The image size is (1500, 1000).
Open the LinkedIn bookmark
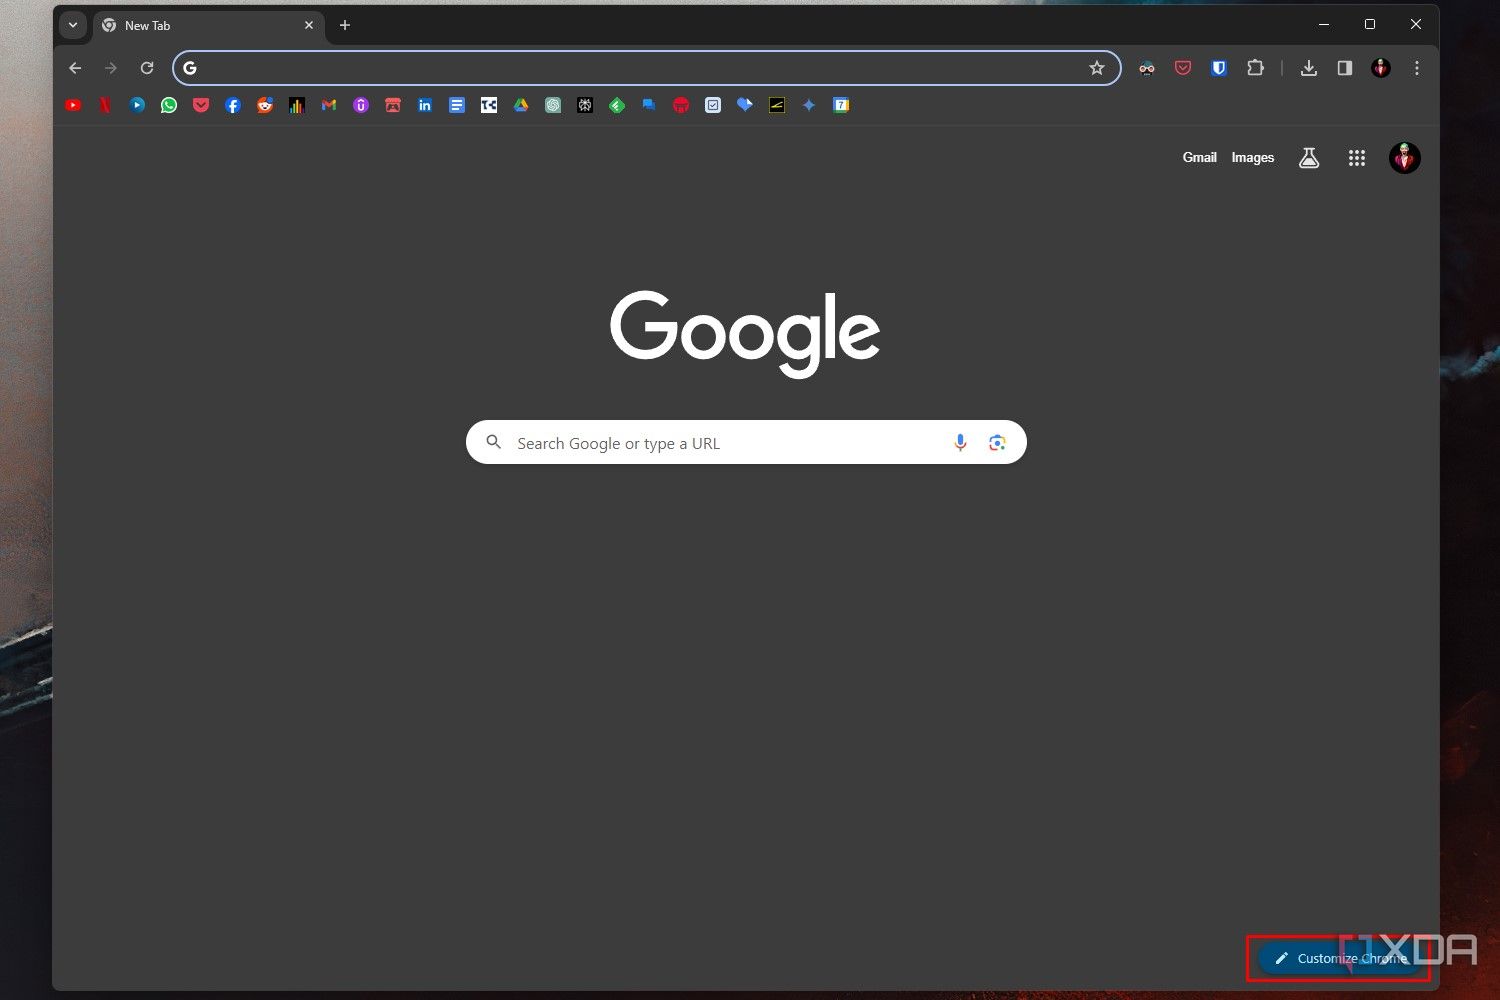[x=425, y=105]
